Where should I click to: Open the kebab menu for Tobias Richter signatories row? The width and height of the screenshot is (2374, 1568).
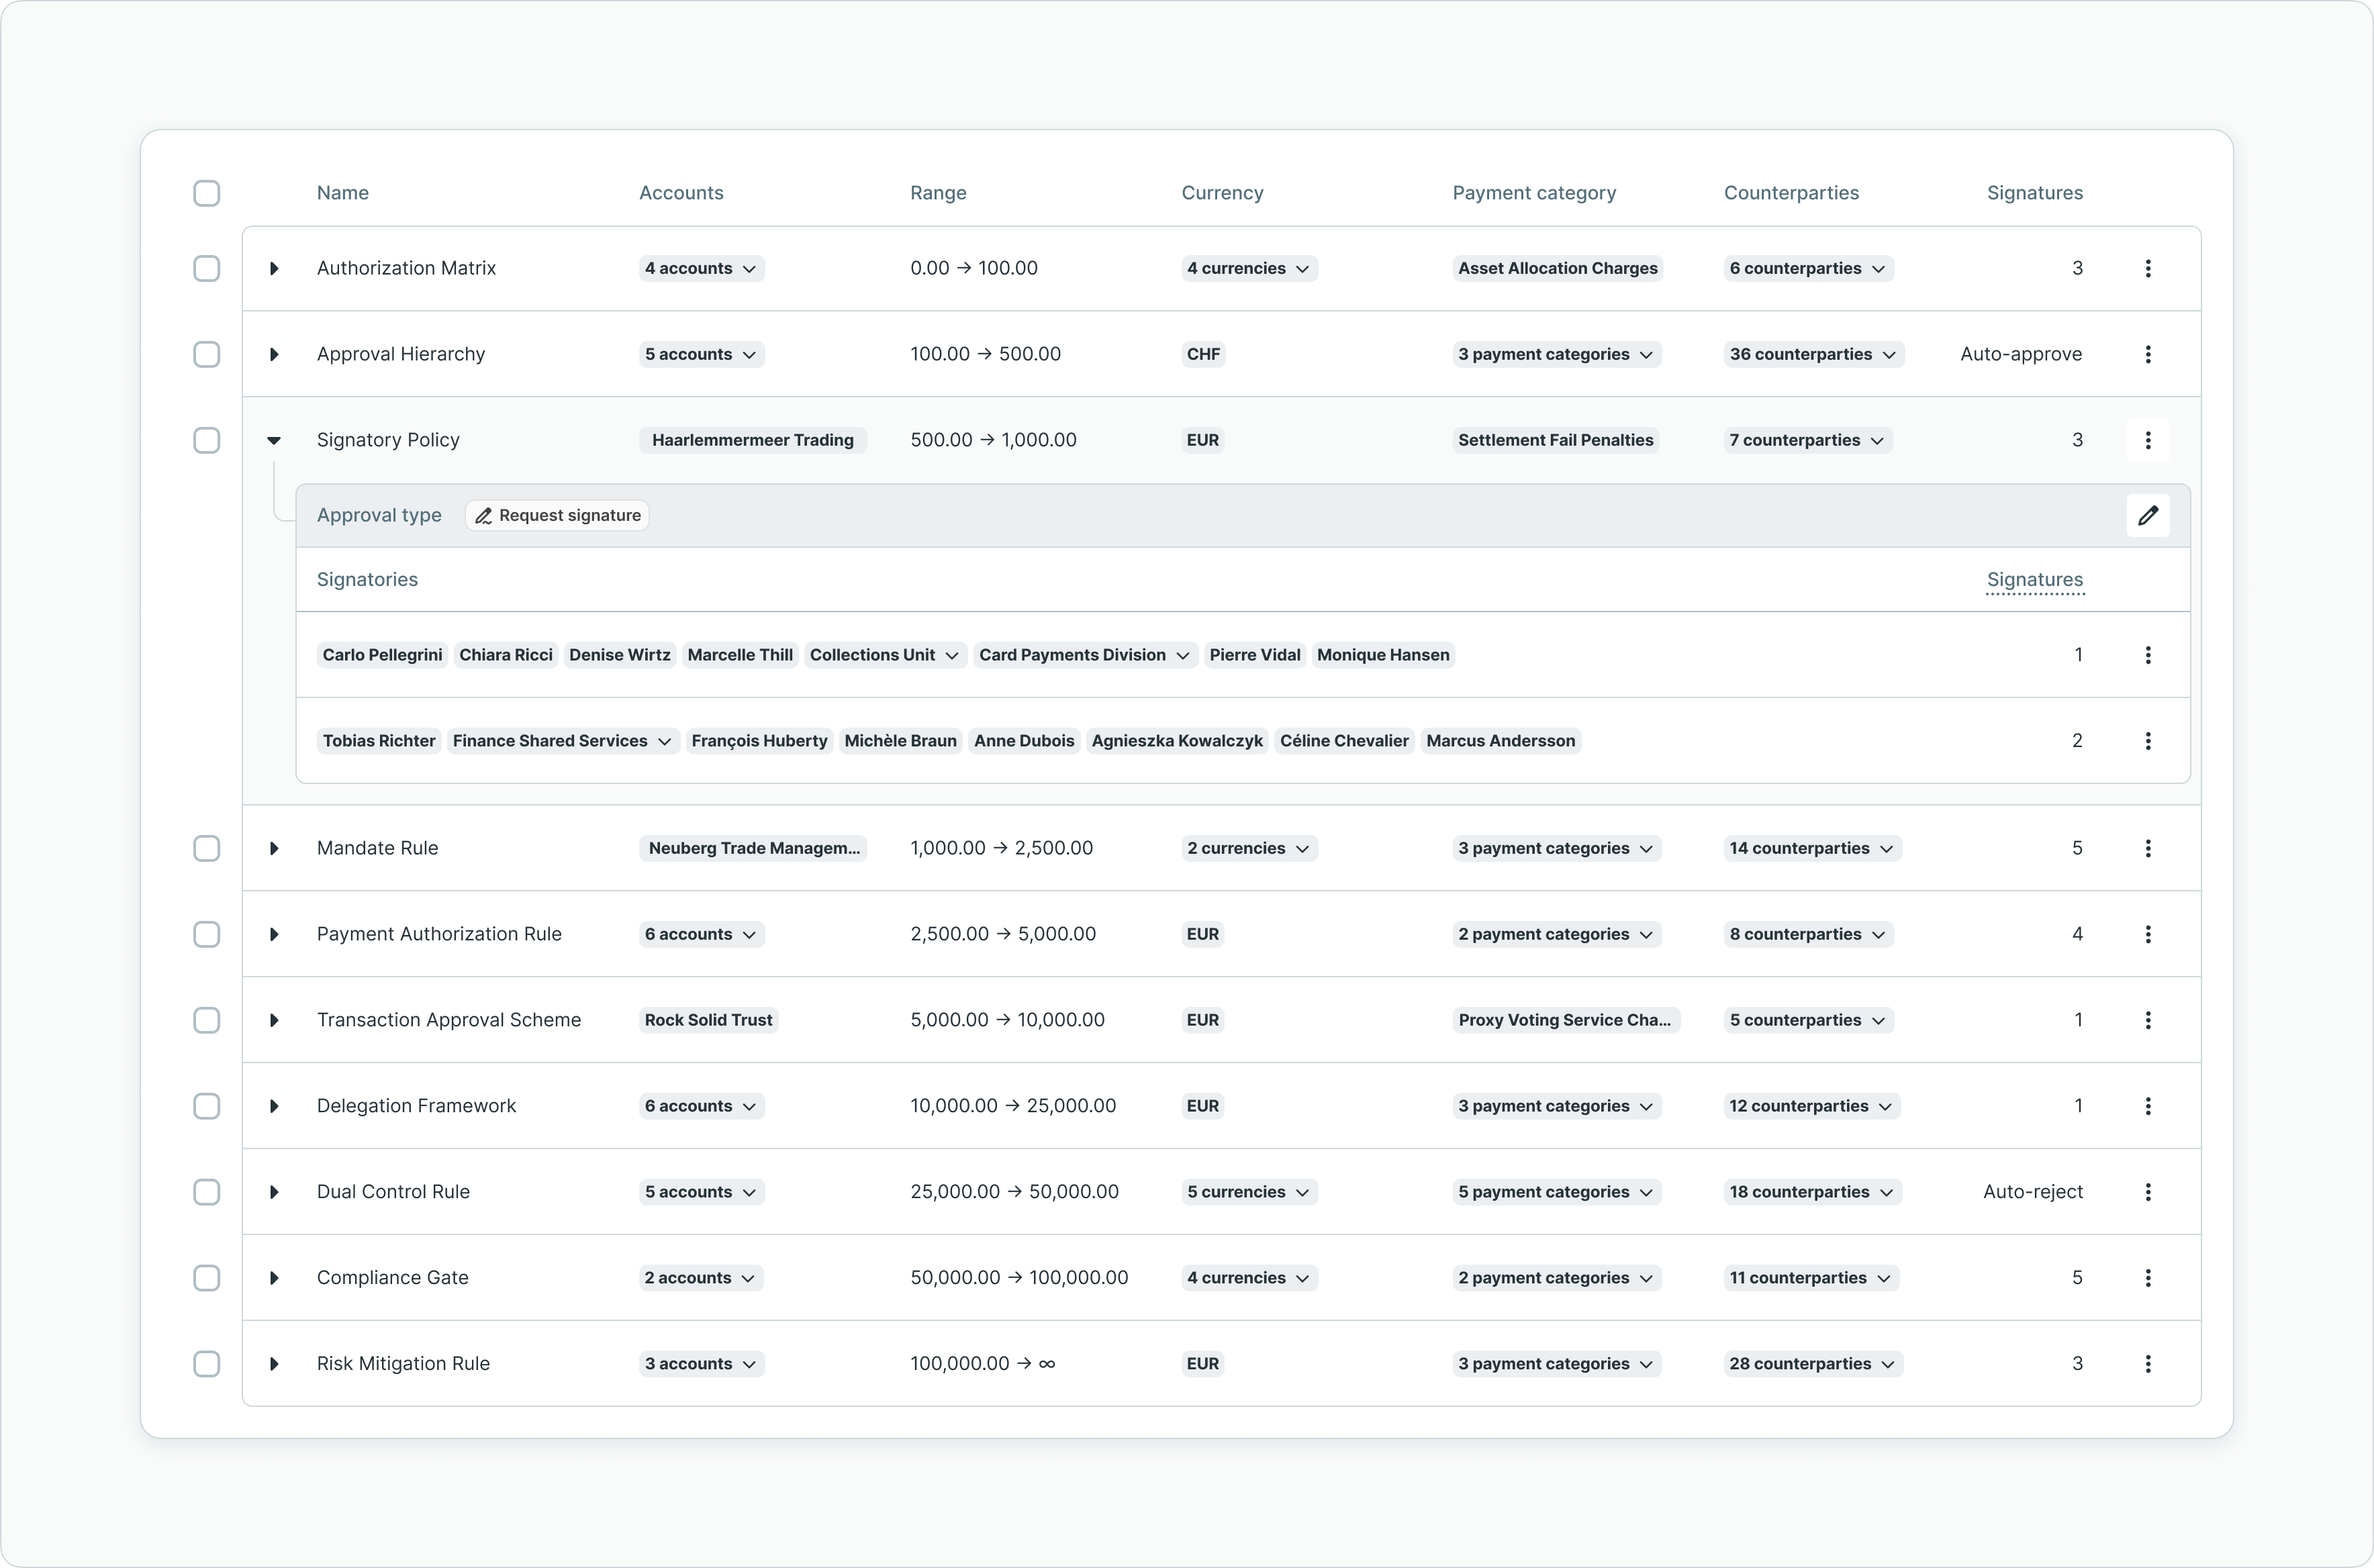(2147, 741)
